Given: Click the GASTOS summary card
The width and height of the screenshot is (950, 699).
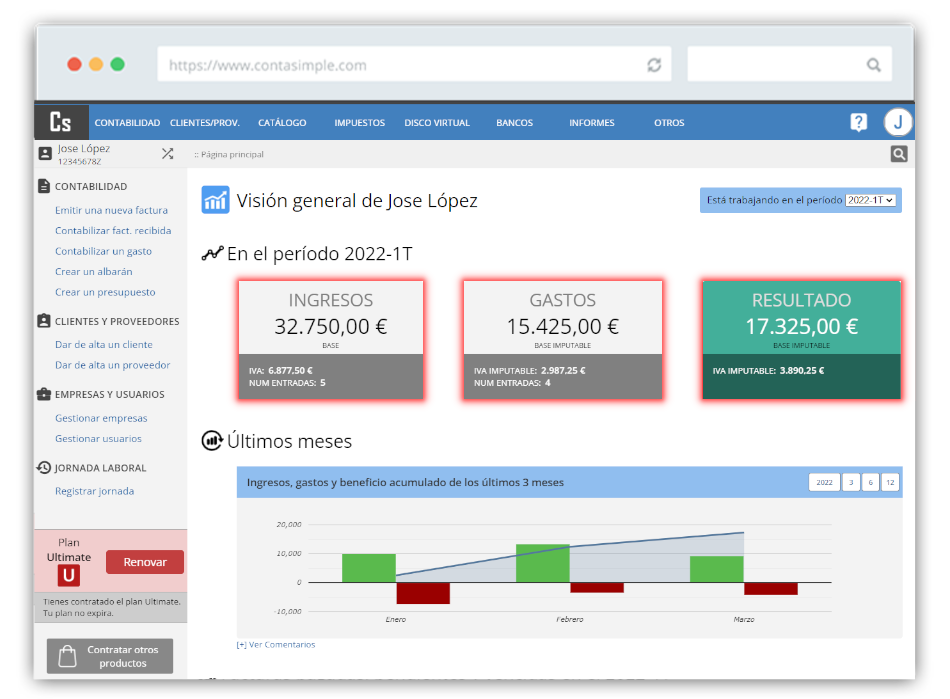Looking at the screenshot, I should coord(563,340).
